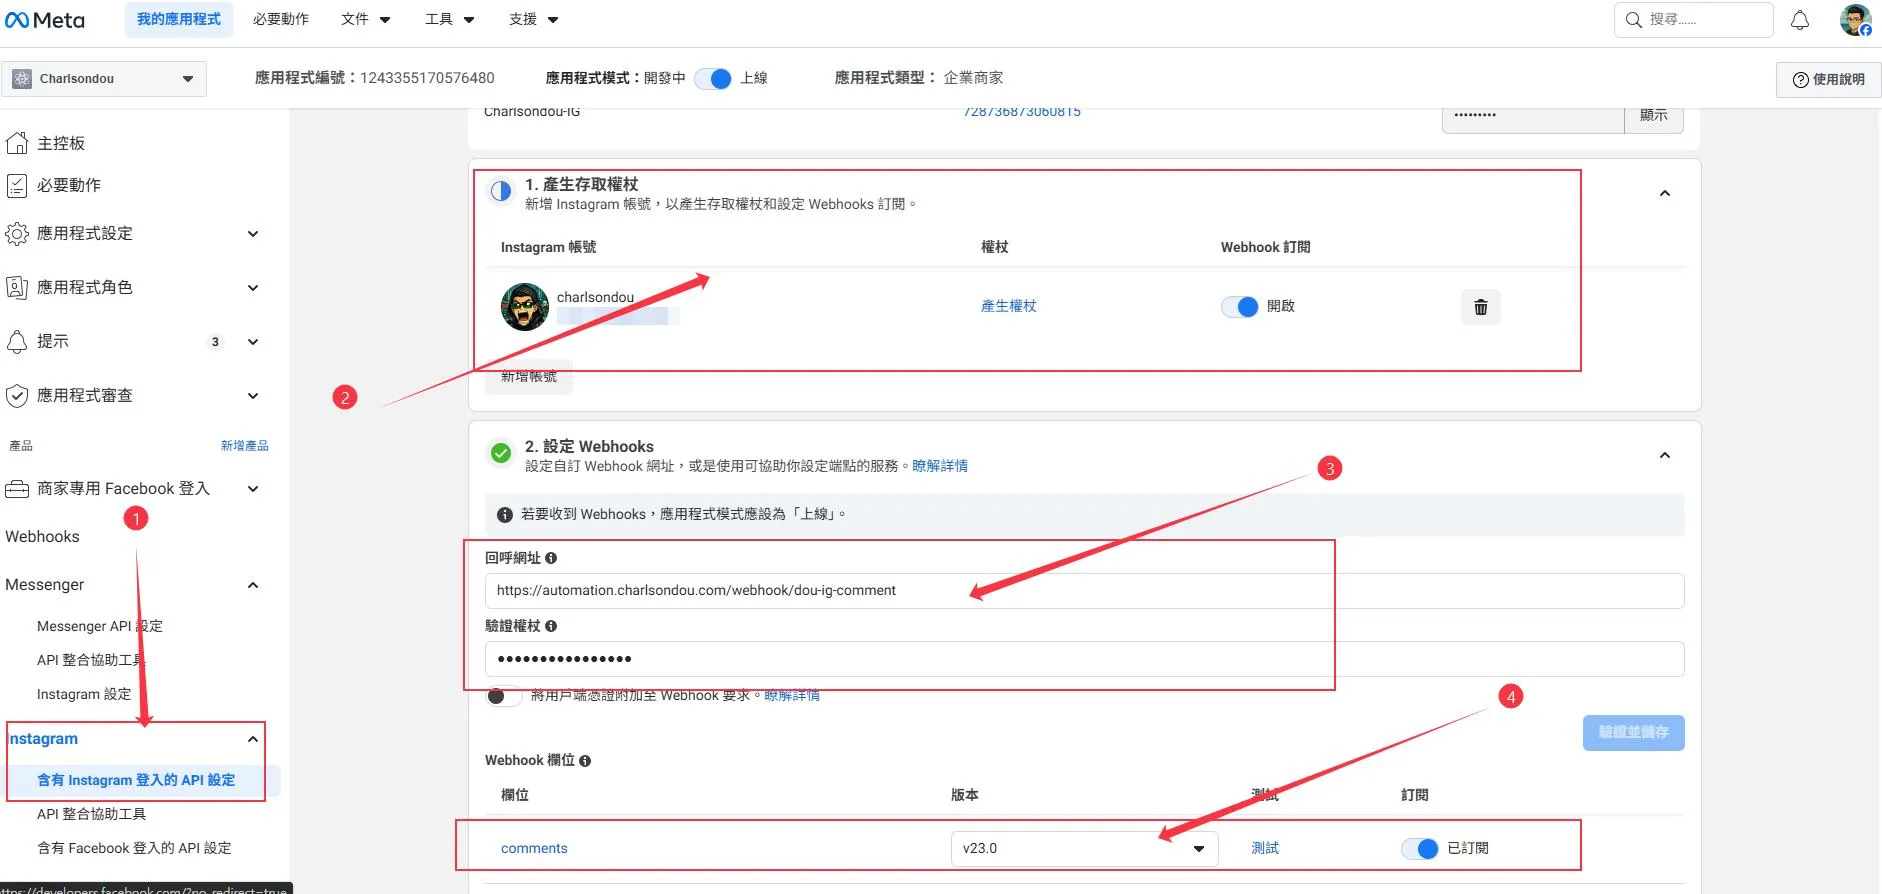Click the green check status icon for step 2
The width and height of the screenshot is (1882, 894).
(501, 453)
